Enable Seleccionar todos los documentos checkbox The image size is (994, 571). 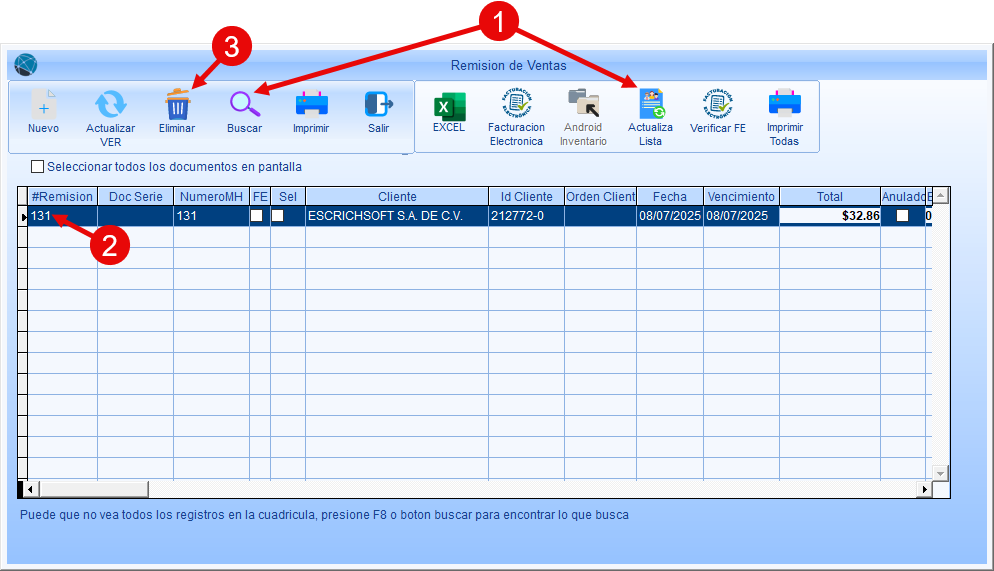coord(38,167)
